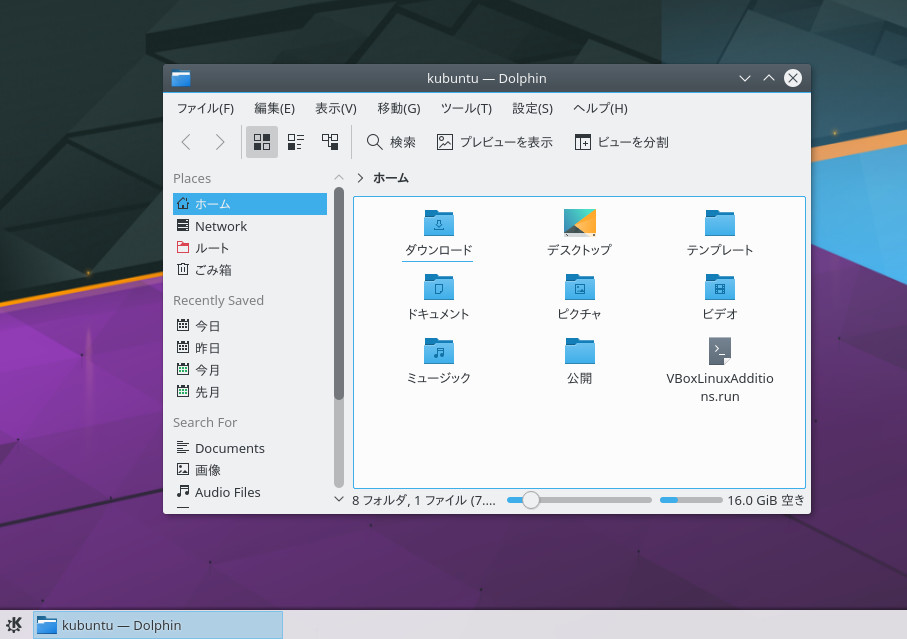The image size is (907, 639).
Task: Run the VBoxLinuxAdditions.run file
Action: pos(719,351)
